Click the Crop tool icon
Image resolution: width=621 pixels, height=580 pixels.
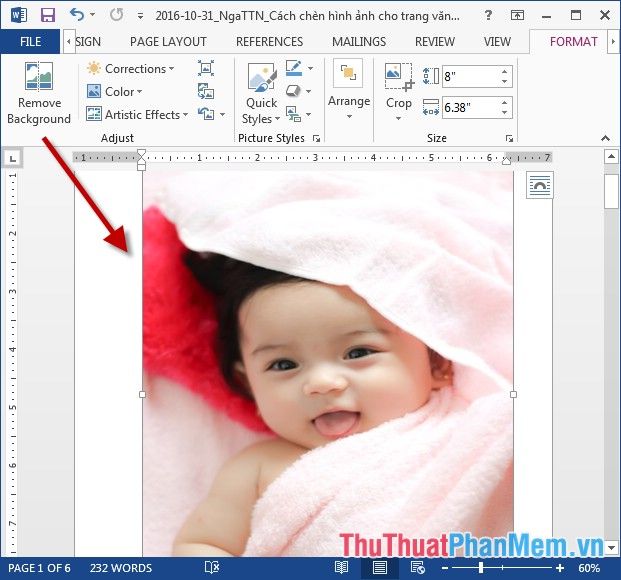[x=398, y=77]
